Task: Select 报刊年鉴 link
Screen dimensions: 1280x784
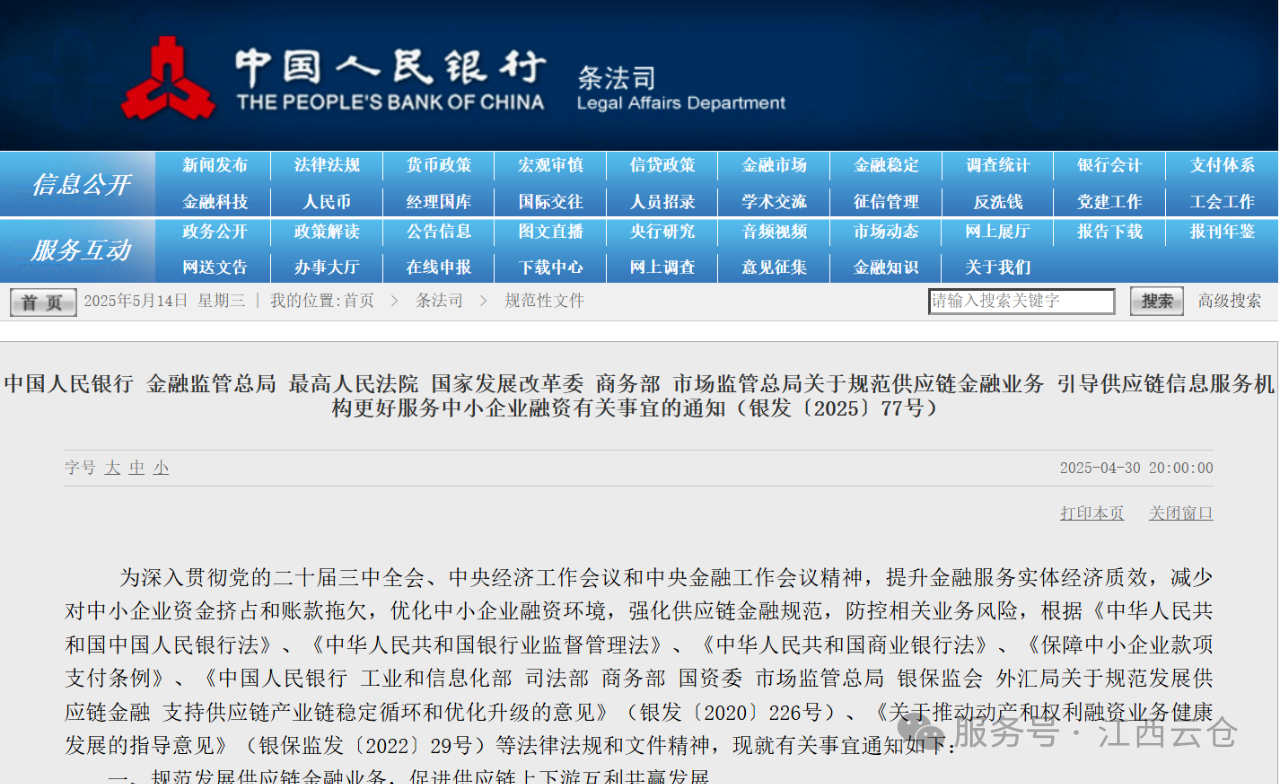Action: point(1222,231)
